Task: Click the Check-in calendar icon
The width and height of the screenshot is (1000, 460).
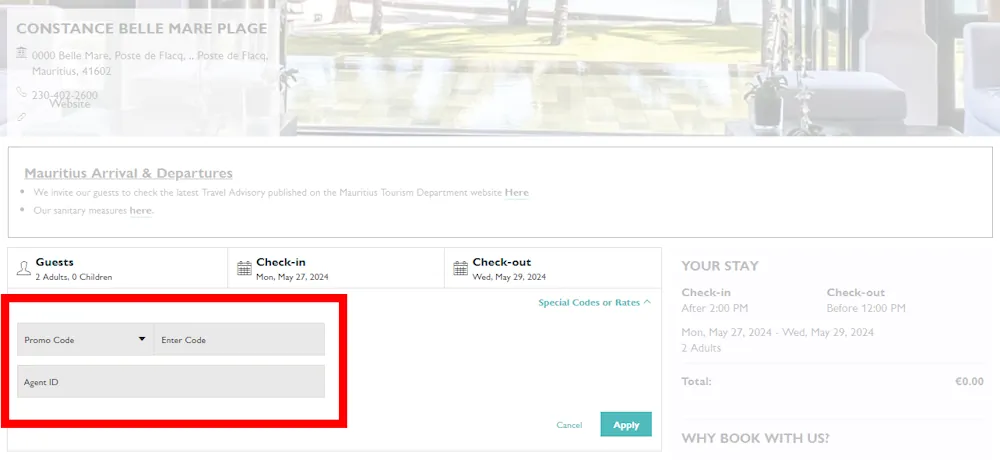Action: 244,268
